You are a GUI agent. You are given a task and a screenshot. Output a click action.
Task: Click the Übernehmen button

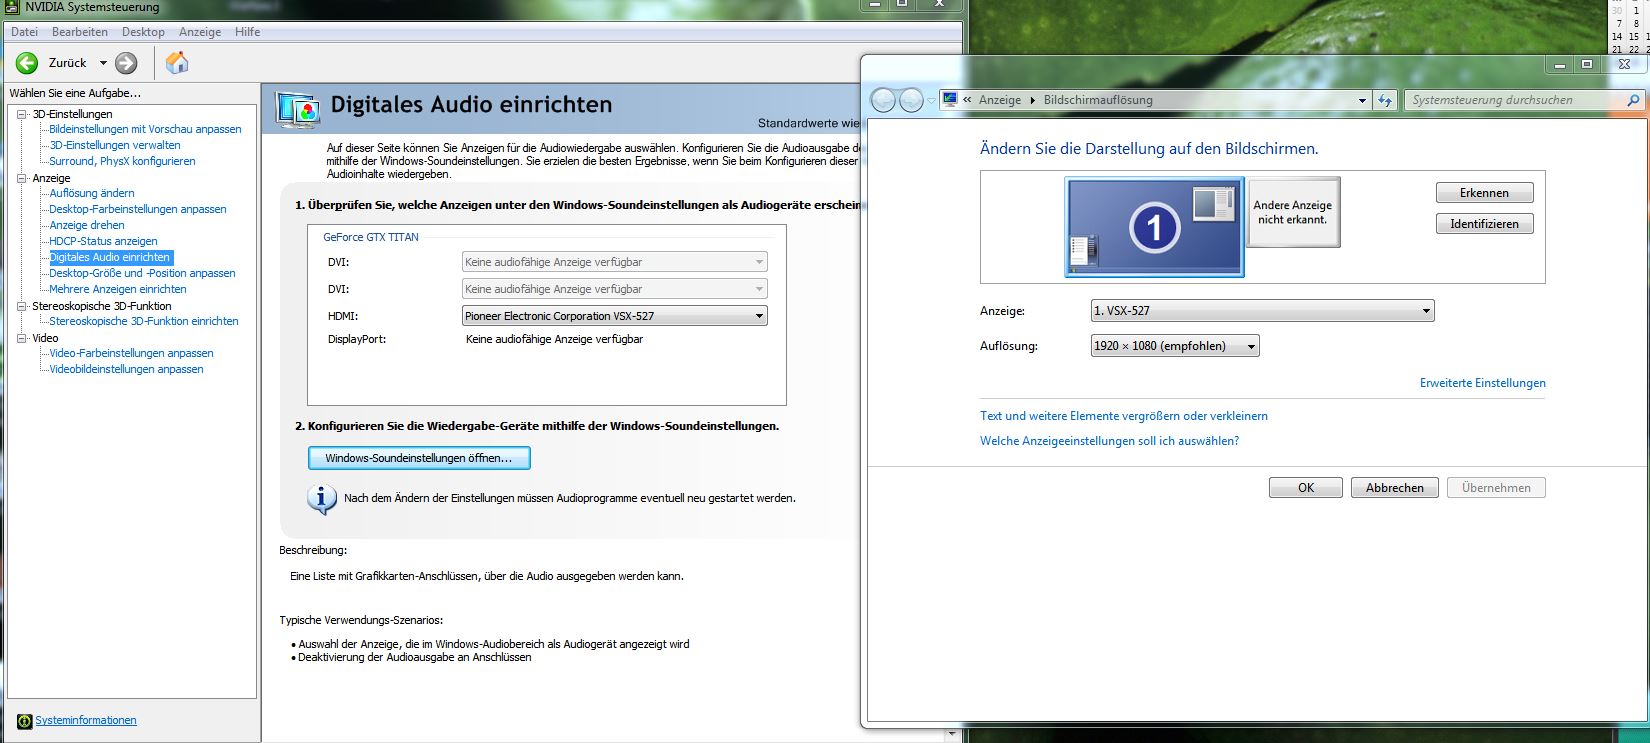click(1496, 488)
